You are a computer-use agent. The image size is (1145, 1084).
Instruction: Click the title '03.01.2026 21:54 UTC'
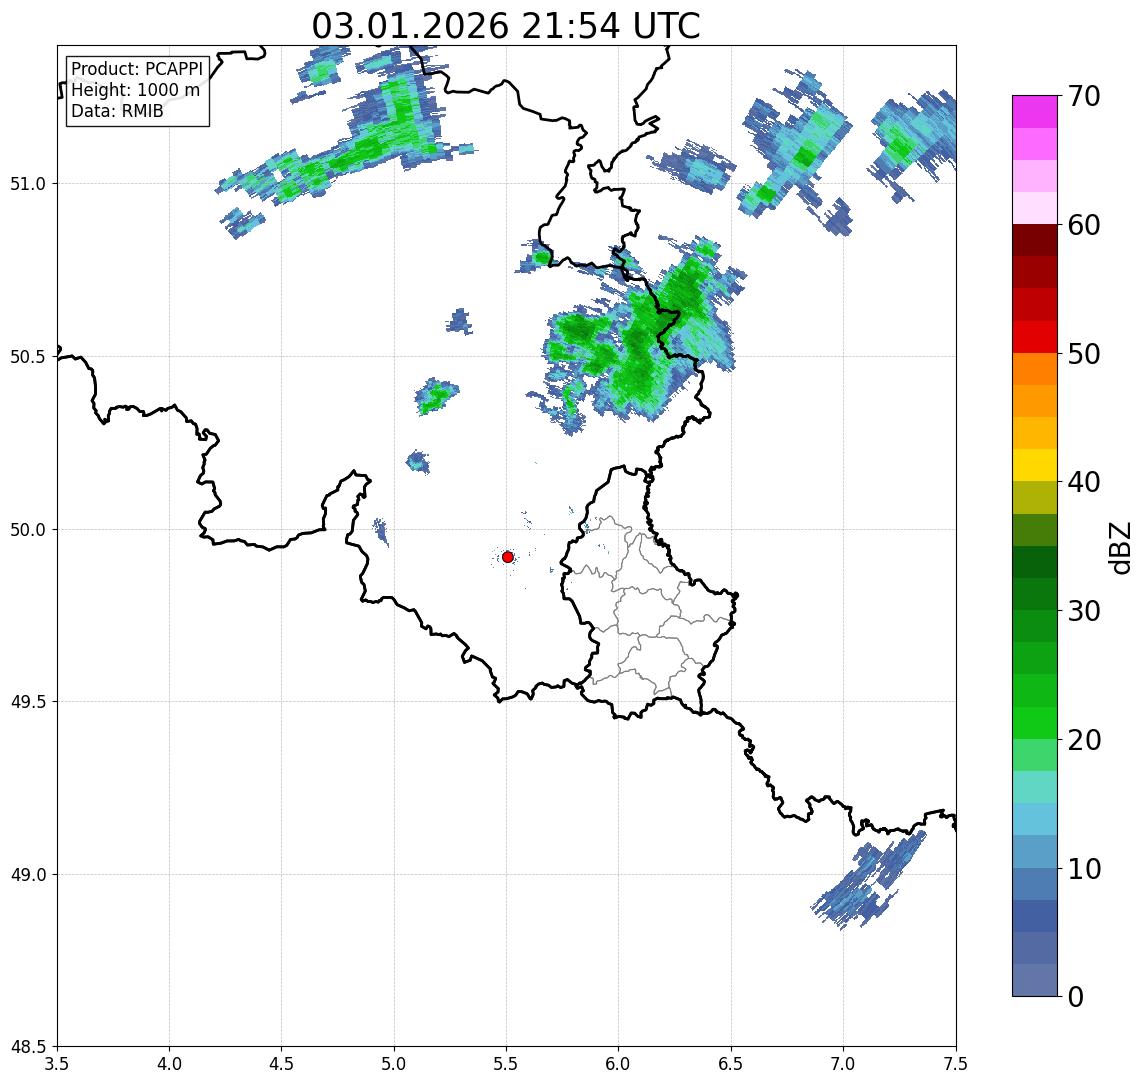click(x=506, y=26)
